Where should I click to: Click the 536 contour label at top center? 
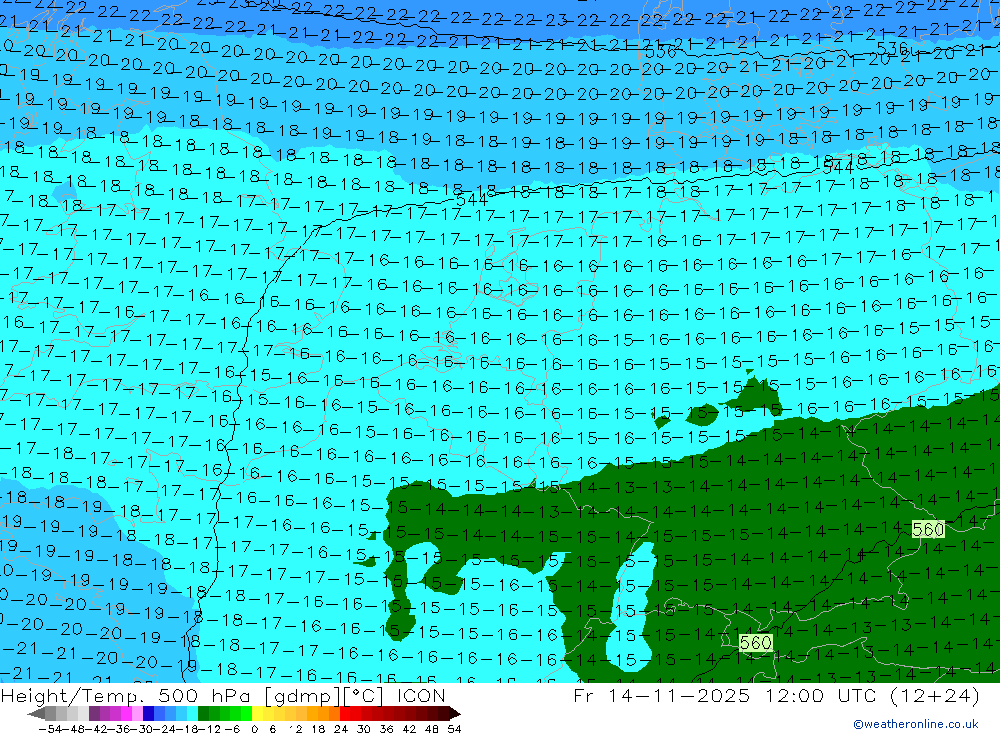click(660, 52)
